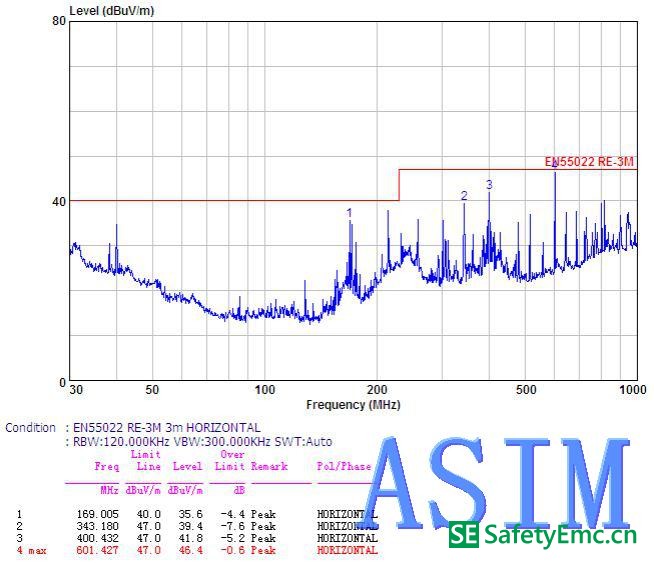This screenshot has width=654, height=564.
Task: Click over limit value -5.2
Action: (232, 538)
